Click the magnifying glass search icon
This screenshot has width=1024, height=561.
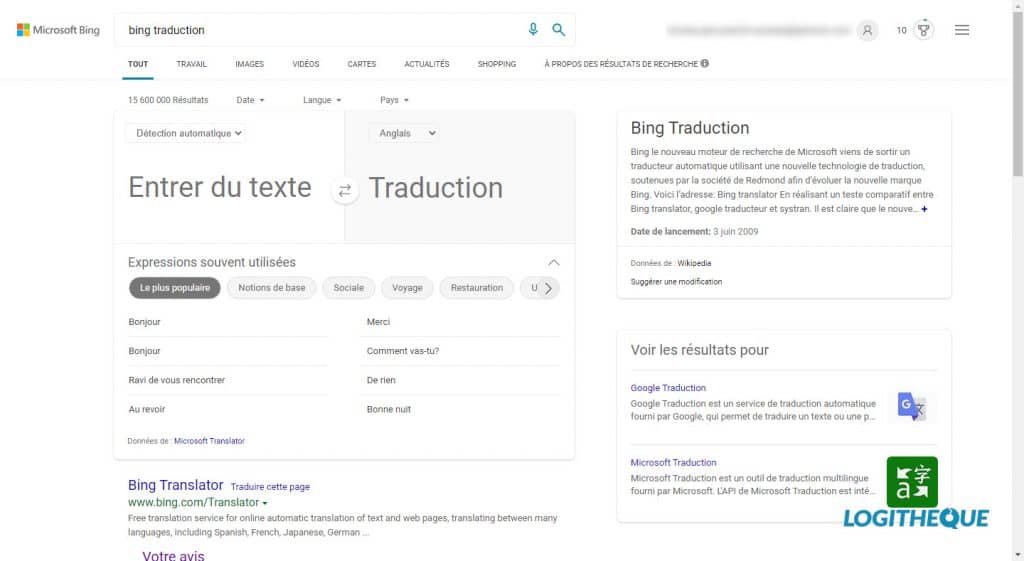click(558, 30)
